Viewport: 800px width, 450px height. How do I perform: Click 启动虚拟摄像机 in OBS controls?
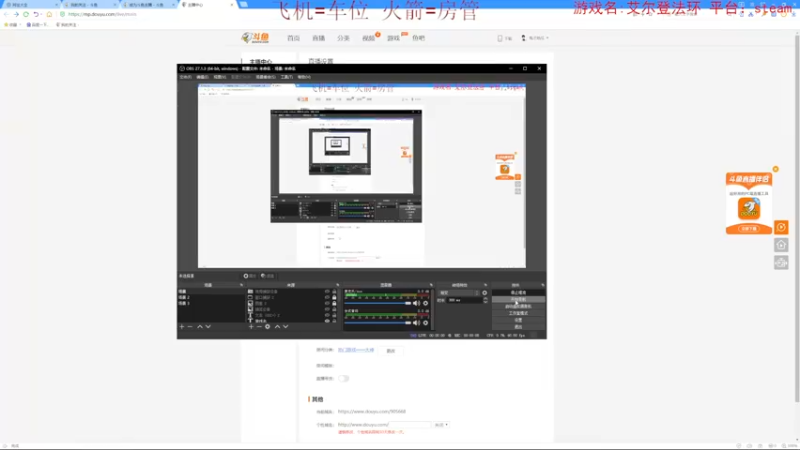point(518,307)
